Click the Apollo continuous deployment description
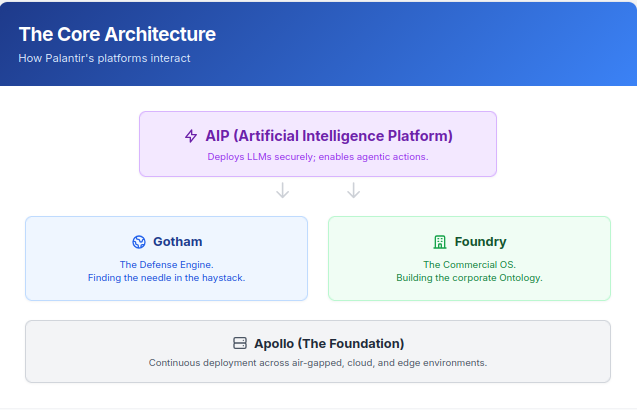The height and width of the screenshot is (410, 637). coord(318,363)
